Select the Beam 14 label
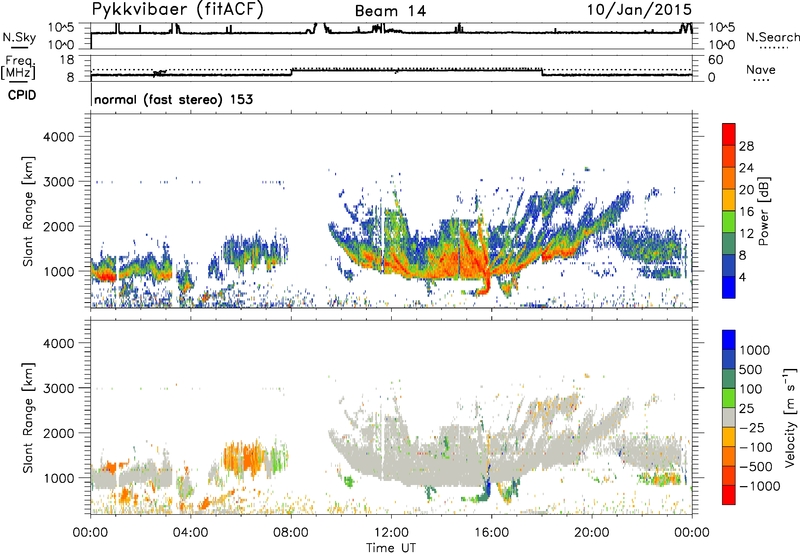Viewport: 800px width, 554px height. pyautogui.click(x=390, y=11)
